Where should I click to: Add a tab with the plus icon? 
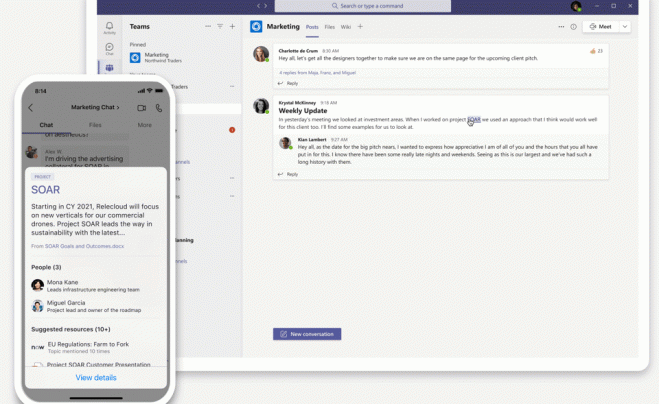(360, 26)
